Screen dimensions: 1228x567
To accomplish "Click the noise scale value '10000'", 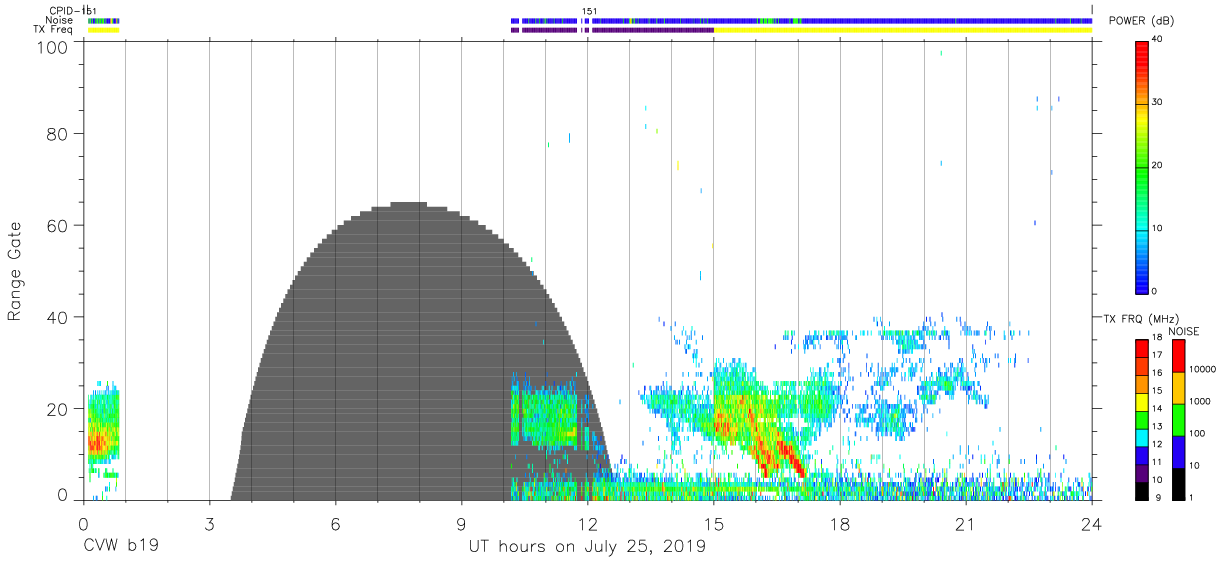I will [1202, 369].
